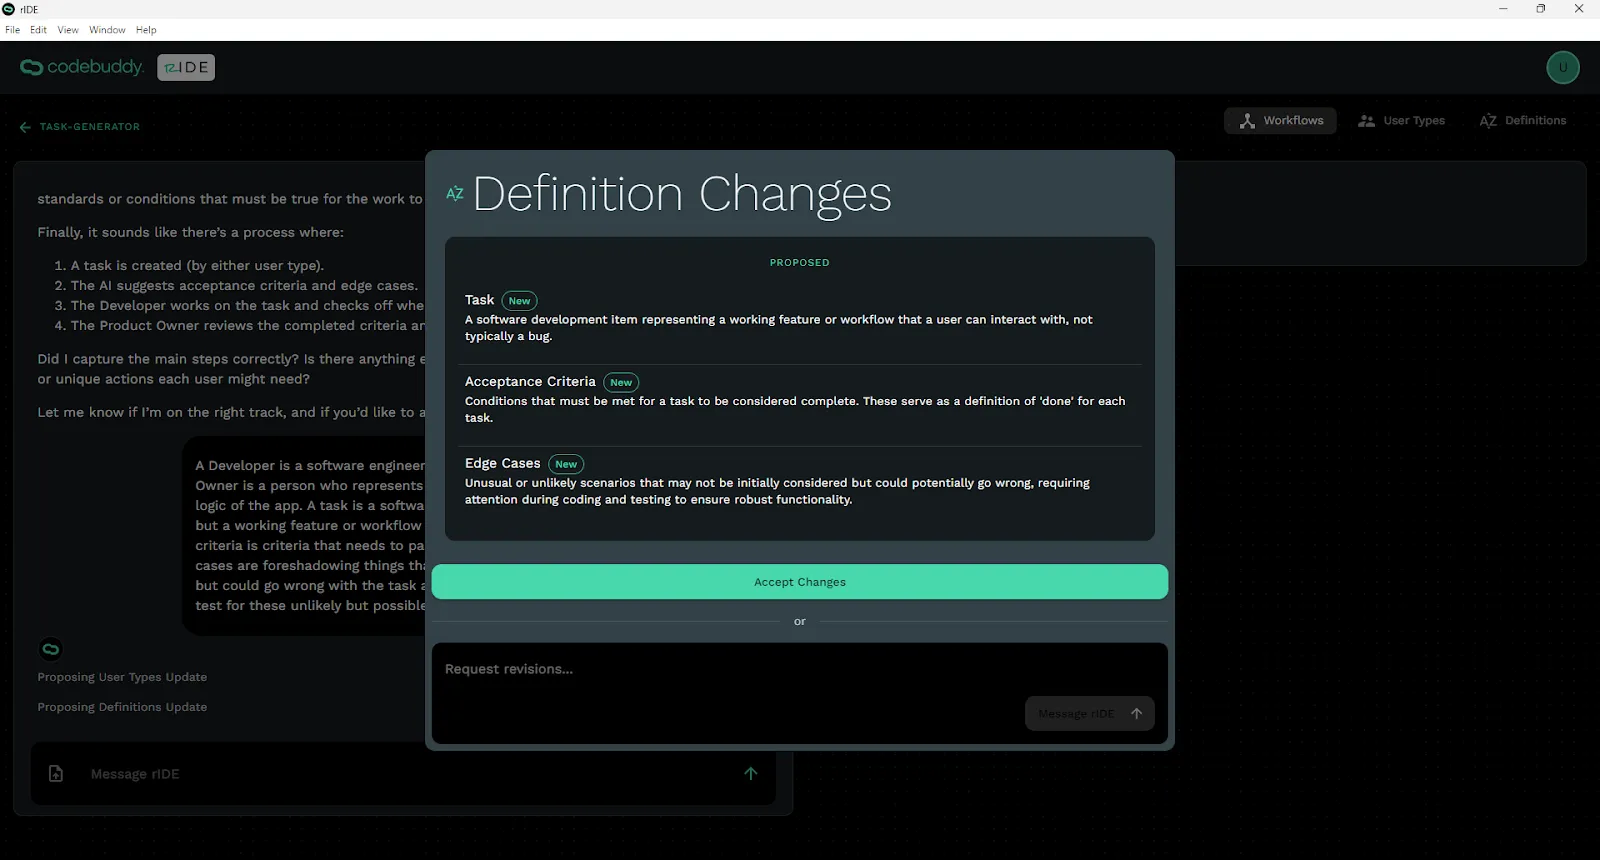The image size is (1600, 860).
Task: Click the Definition Changes heading
Action: point(682,194)
